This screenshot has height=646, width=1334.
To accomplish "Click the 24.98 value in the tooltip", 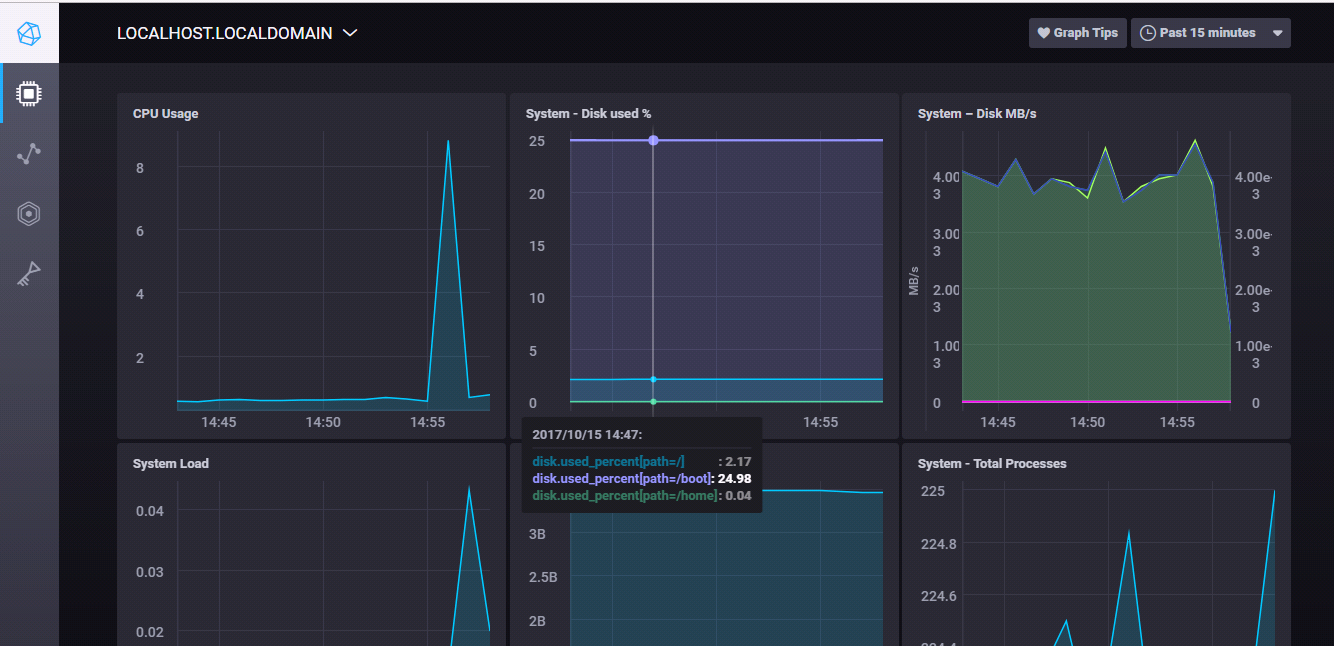I will (735, 479).
